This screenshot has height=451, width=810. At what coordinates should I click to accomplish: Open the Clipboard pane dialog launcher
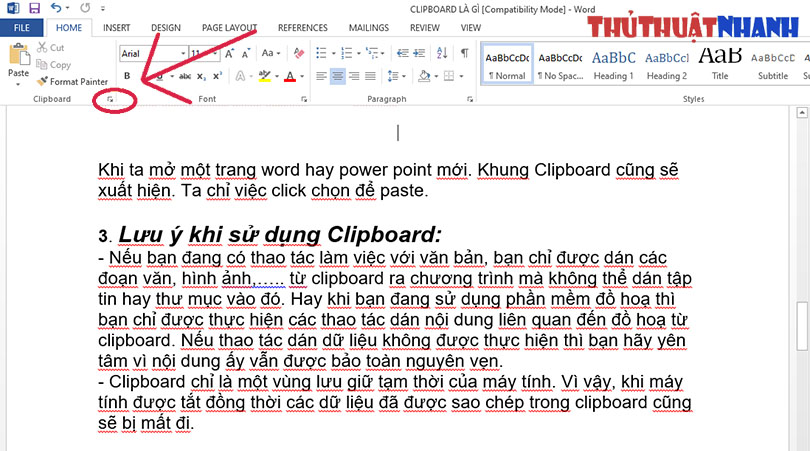pos(110,99)
